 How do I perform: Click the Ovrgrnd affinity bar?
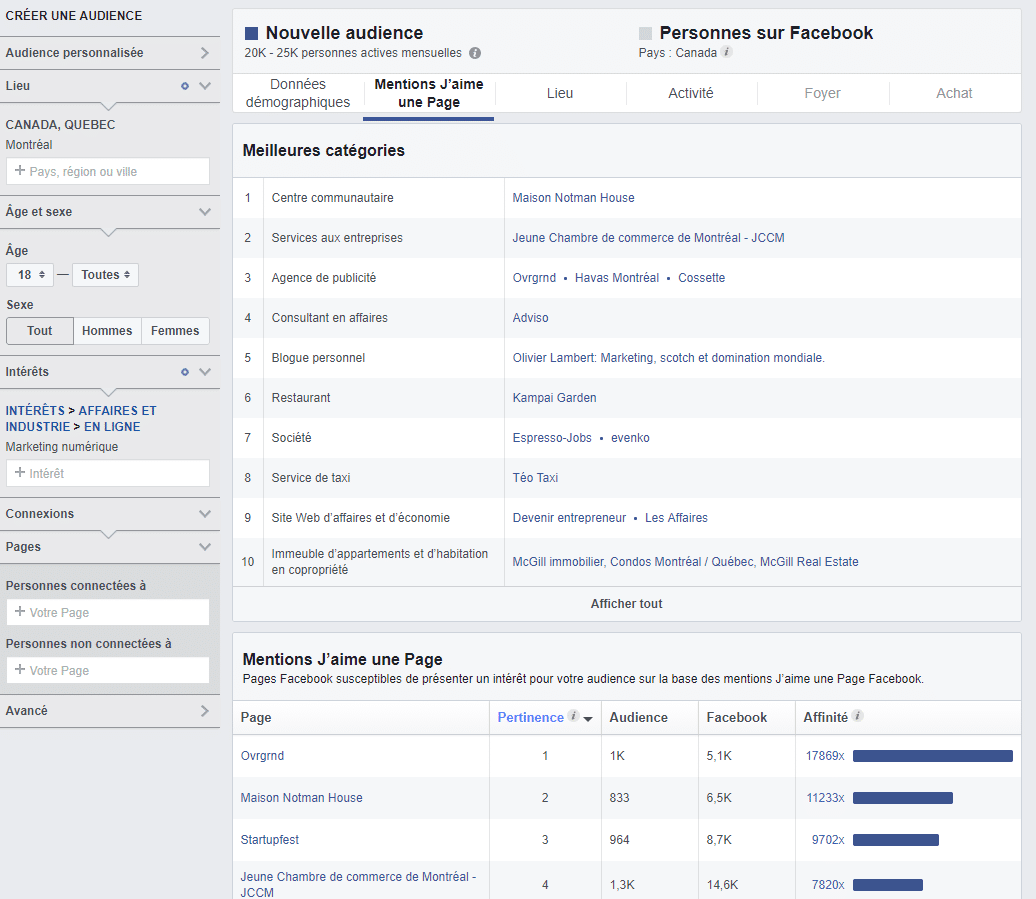(932, 756)
